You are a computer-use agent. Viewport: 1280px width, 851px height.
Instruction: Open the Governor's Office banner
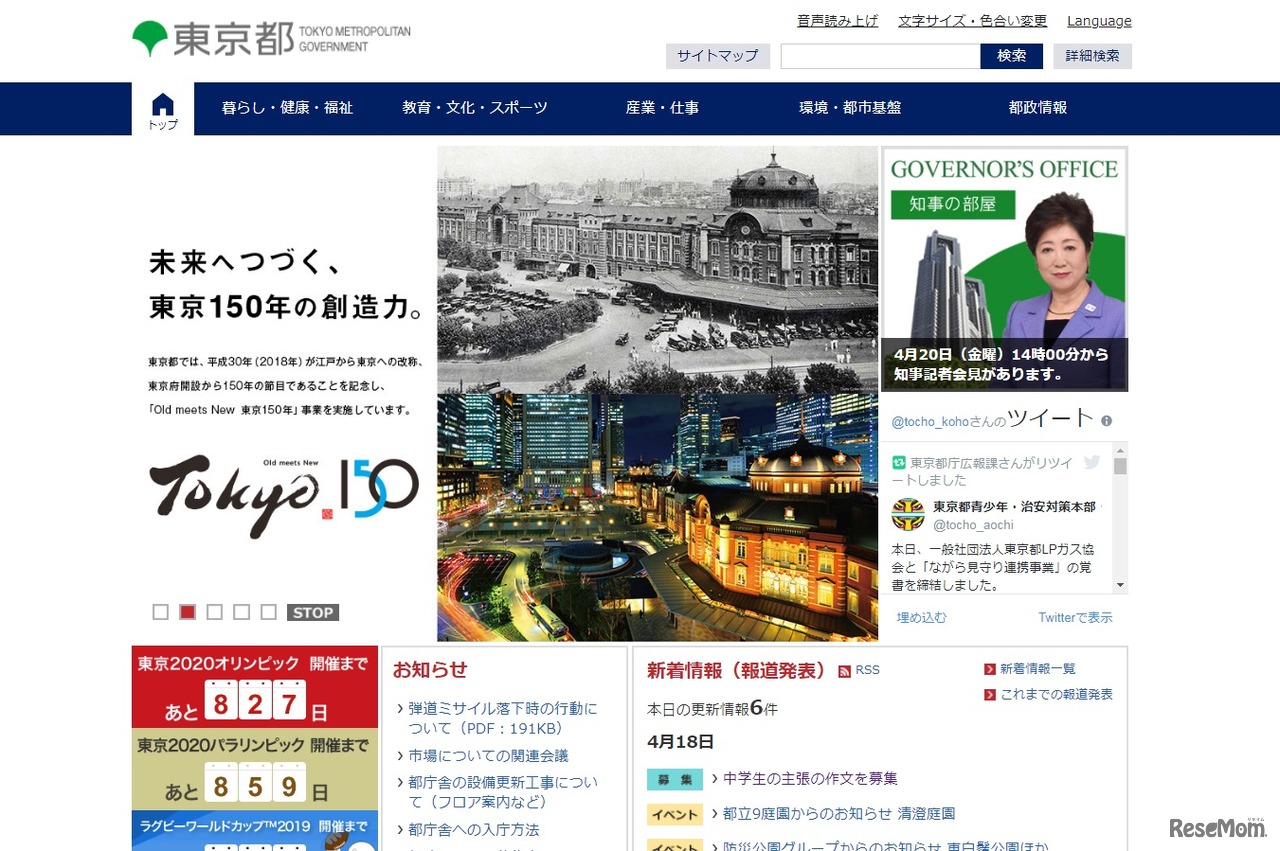[1004, 269]
